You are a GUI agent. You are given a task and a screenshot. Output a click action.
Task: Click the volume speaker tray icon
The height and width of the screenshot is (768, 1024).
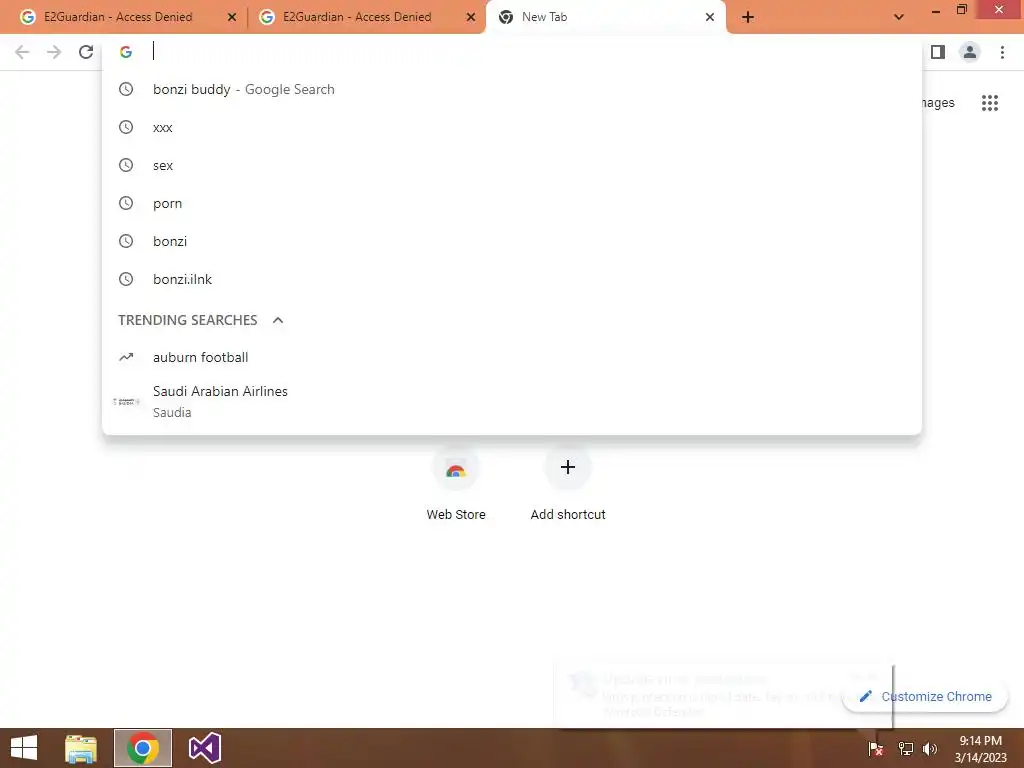pyautogui.click(x=929, y=748)
